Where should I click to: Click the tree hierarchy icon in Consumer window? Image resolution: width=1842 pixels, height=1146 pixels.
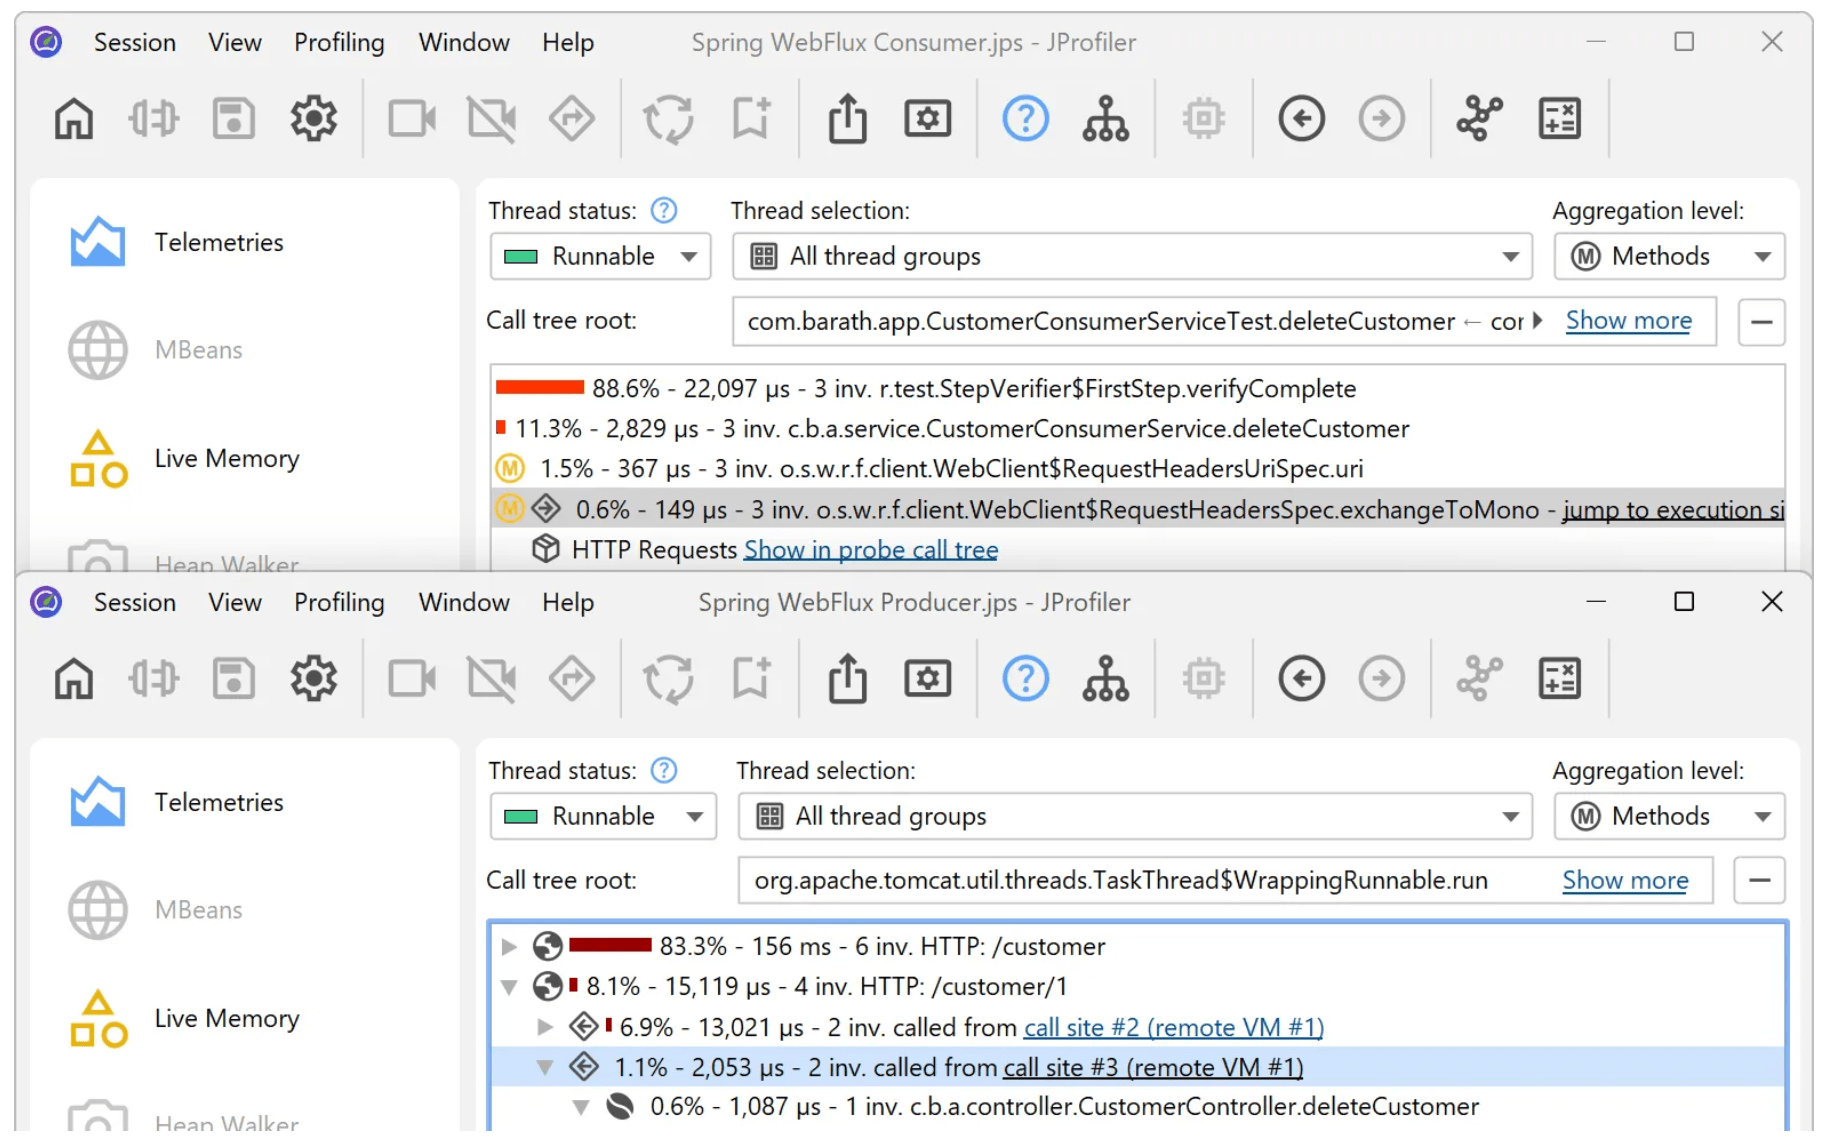pyautogui.click(x=1106, y=119)
